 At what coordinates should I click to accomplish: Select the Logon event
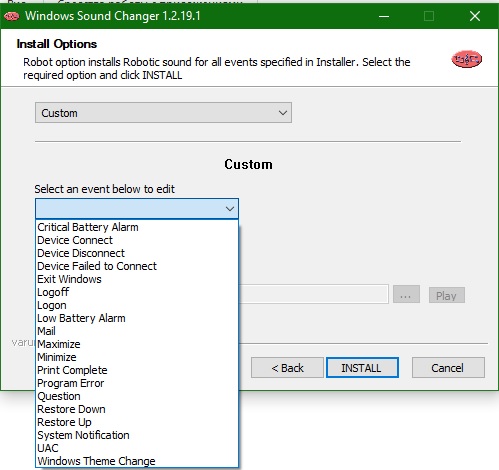pos(137,305)
